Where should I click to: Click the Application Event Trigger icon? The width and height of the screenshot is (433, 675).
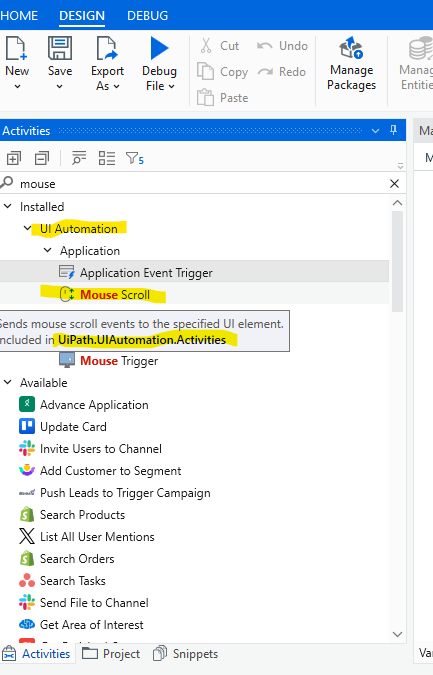click(x=67, y=272)
